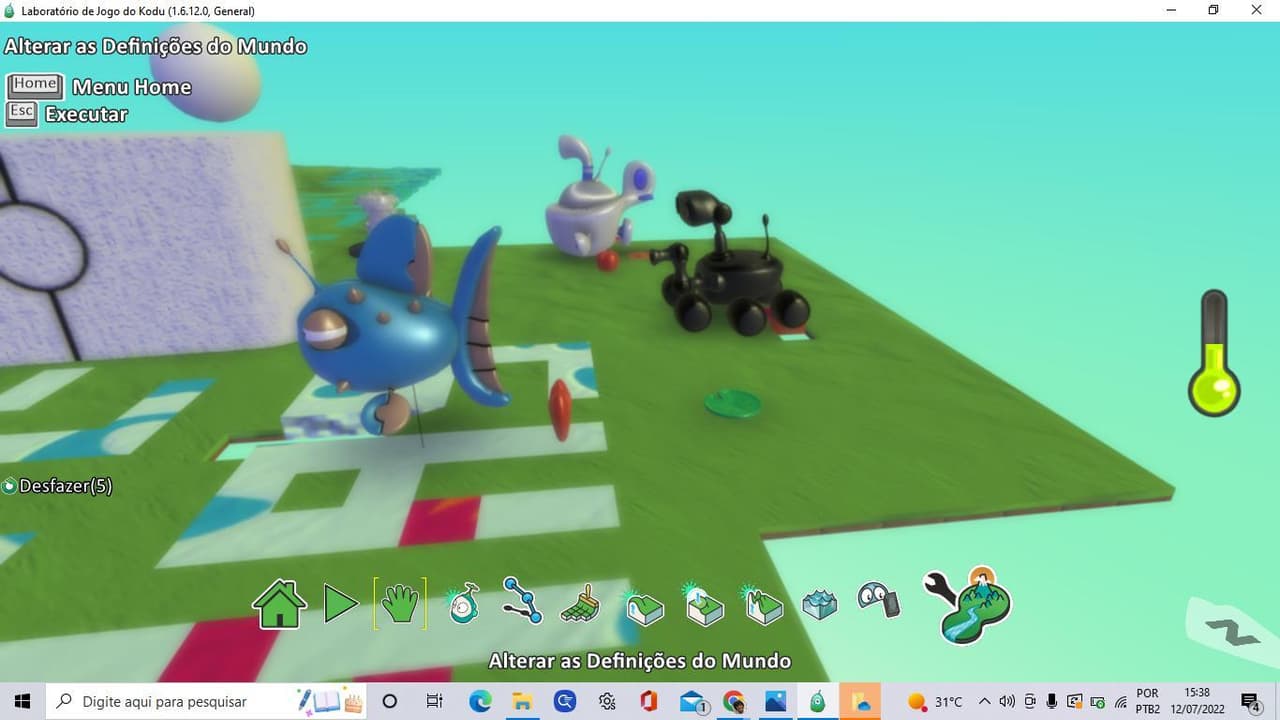The width and height of the screenshot is (1280, 720).
Task: Click the green lily pad object
Action: (732, 403)
